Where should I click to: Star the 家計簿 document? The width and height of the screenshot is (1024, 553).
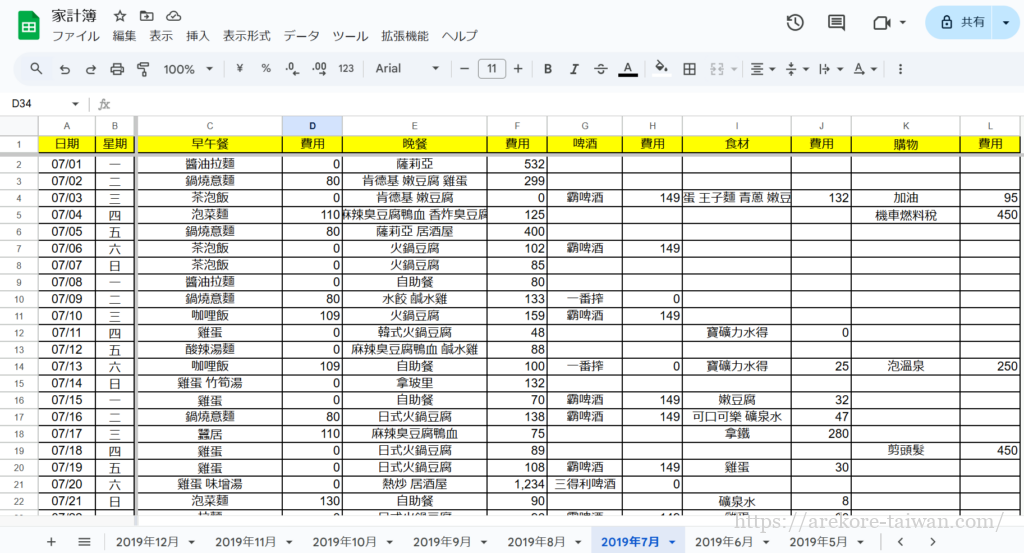click(x=120, y=16)
